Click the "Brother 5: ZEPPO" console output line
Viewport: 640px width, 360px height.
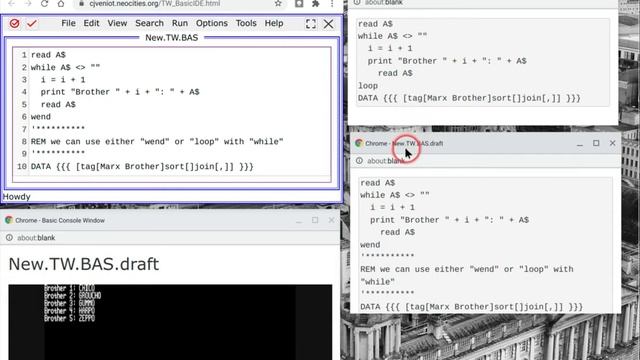point(69,318)
